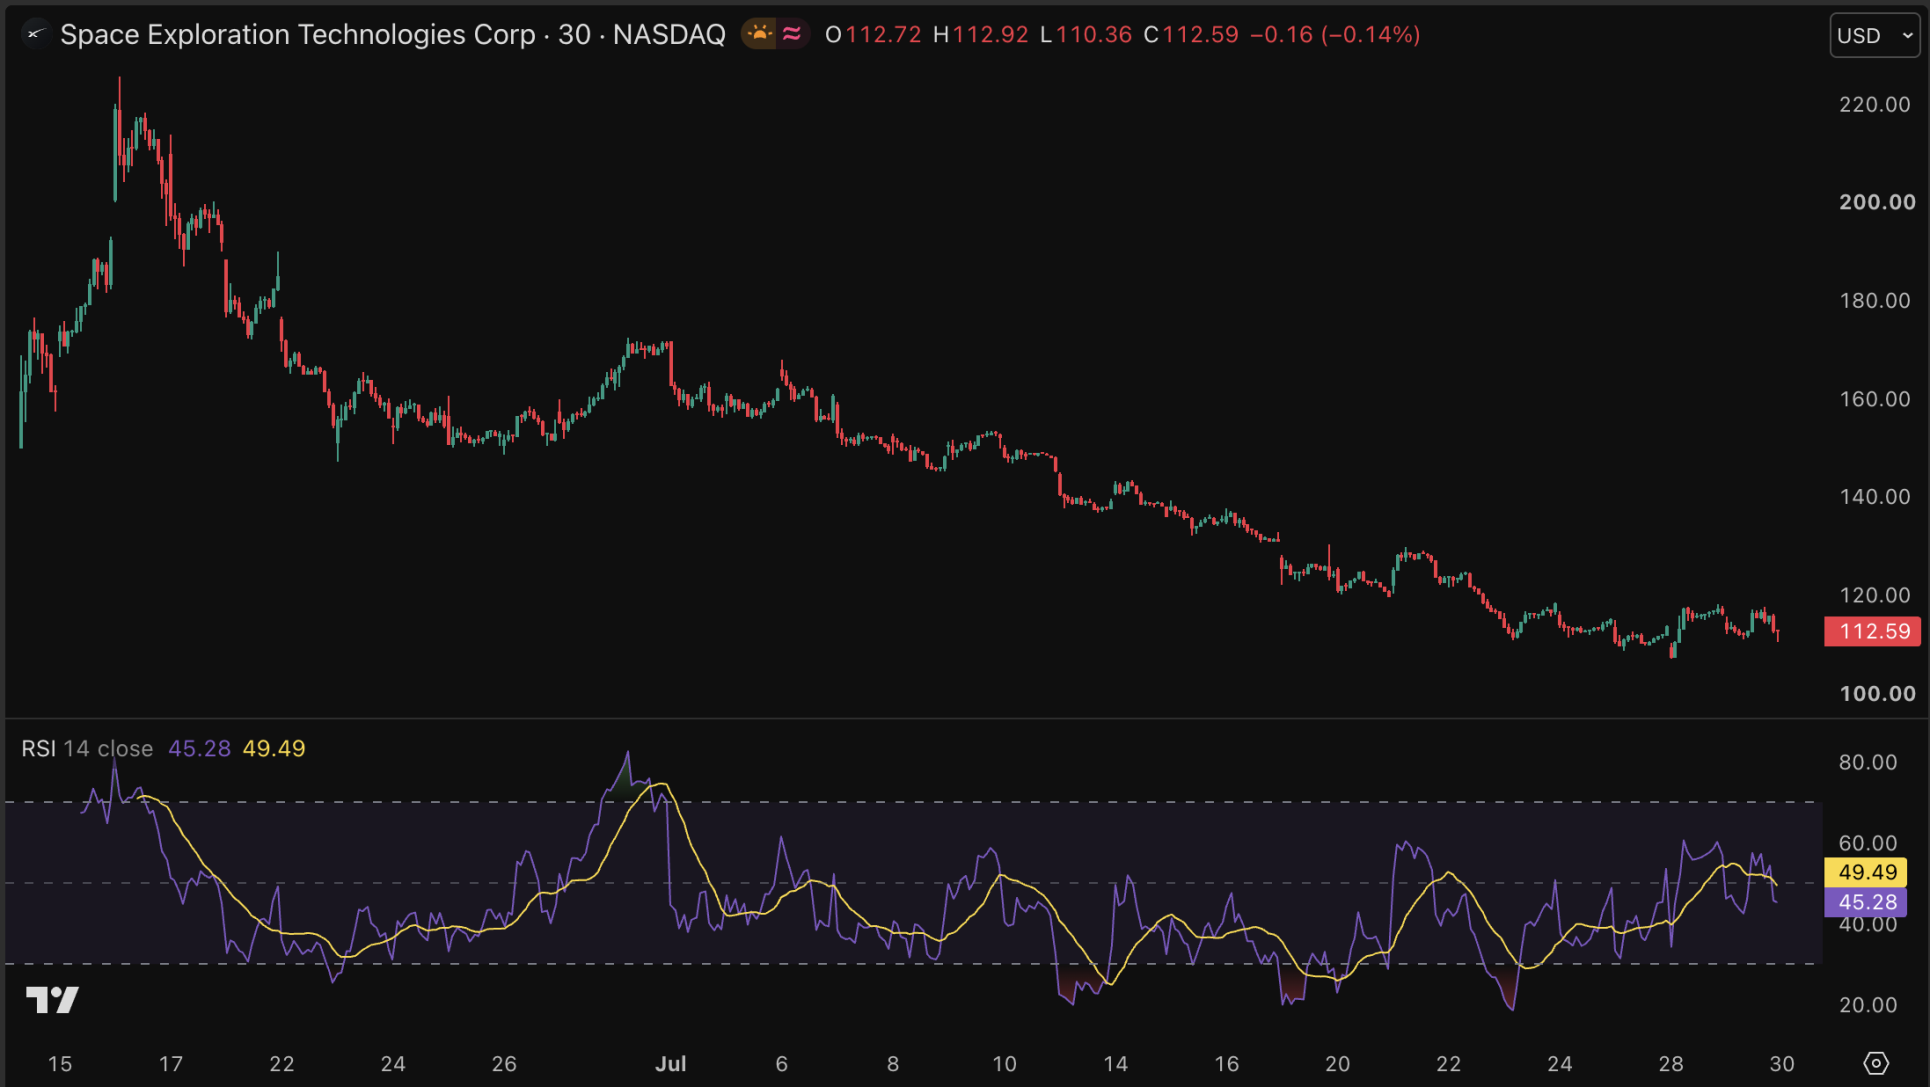Click the 160.00 price scale label
Image resolution: width=1930 pixels, height=1087 pixels.
1874,398
